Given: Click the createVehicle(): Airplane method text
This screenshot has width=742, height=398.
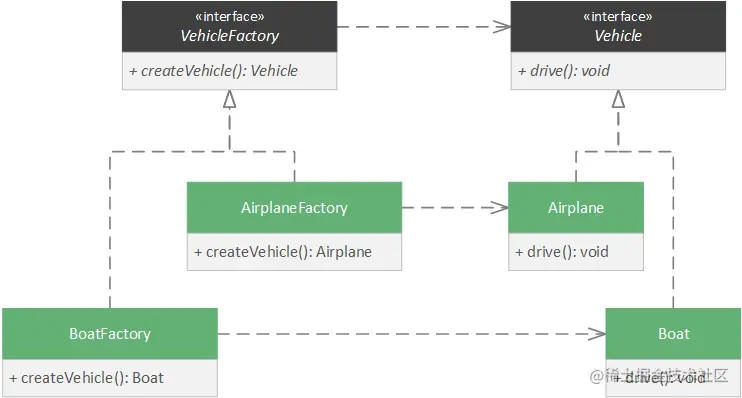Looking at the screenshot, I should 283,252.
